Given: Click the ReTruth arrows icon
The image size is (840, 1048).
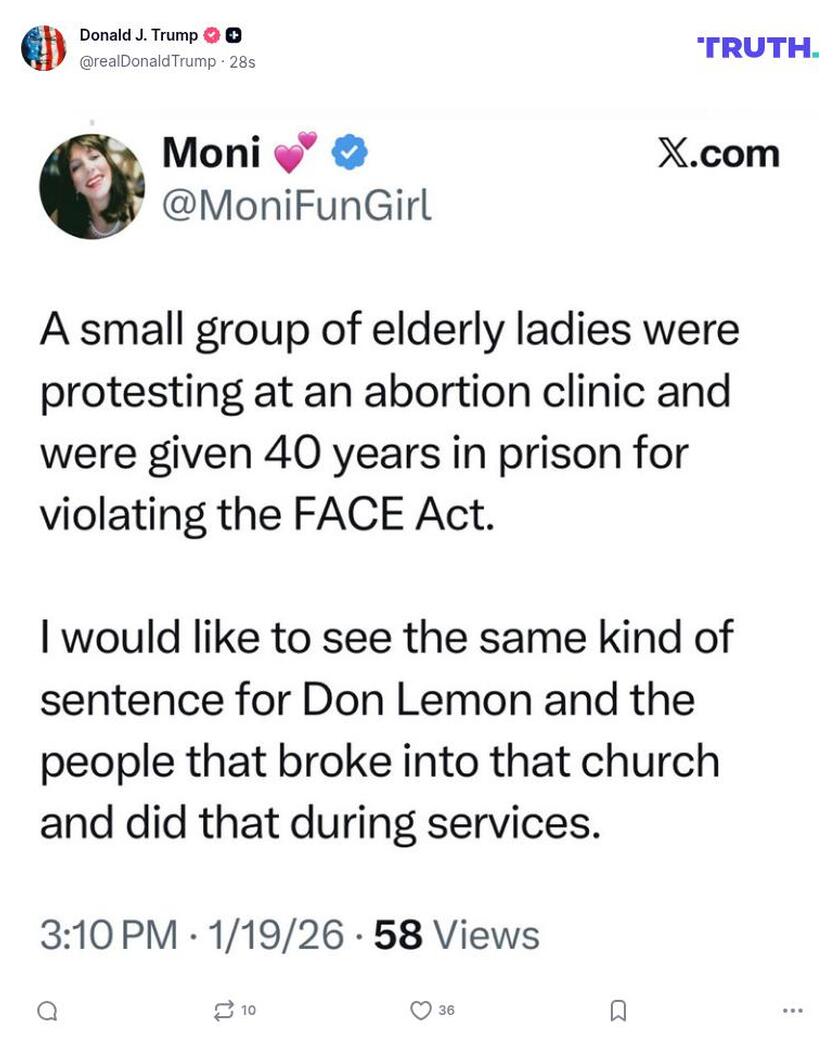Looking at the screenshot, I should coord(224,1010).
